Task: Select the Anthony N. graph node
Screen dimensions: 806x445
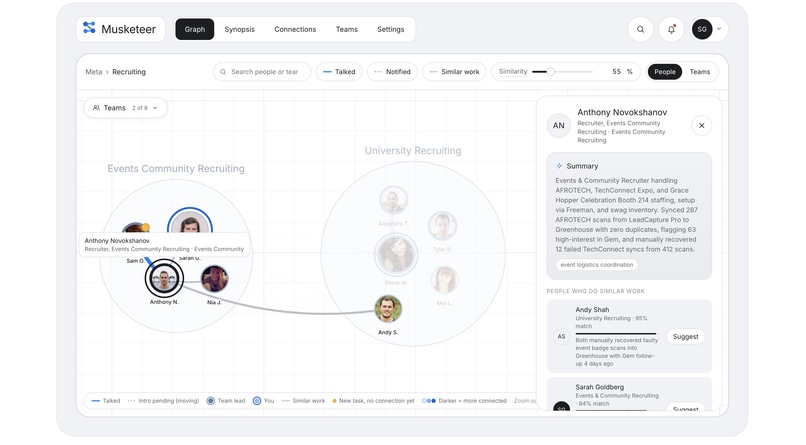Action: coord(164,278)
